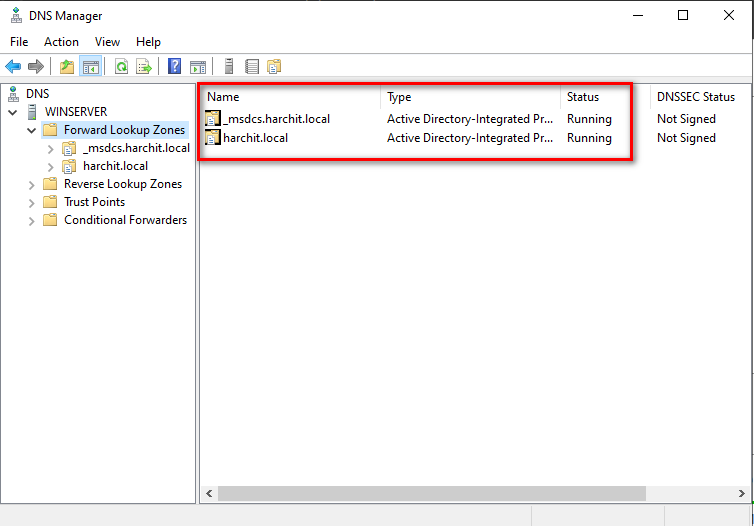Click the Show/Hide Action Pane toolbar icon
The width and height of the screenshot is (754, 526).
(198, 67)
